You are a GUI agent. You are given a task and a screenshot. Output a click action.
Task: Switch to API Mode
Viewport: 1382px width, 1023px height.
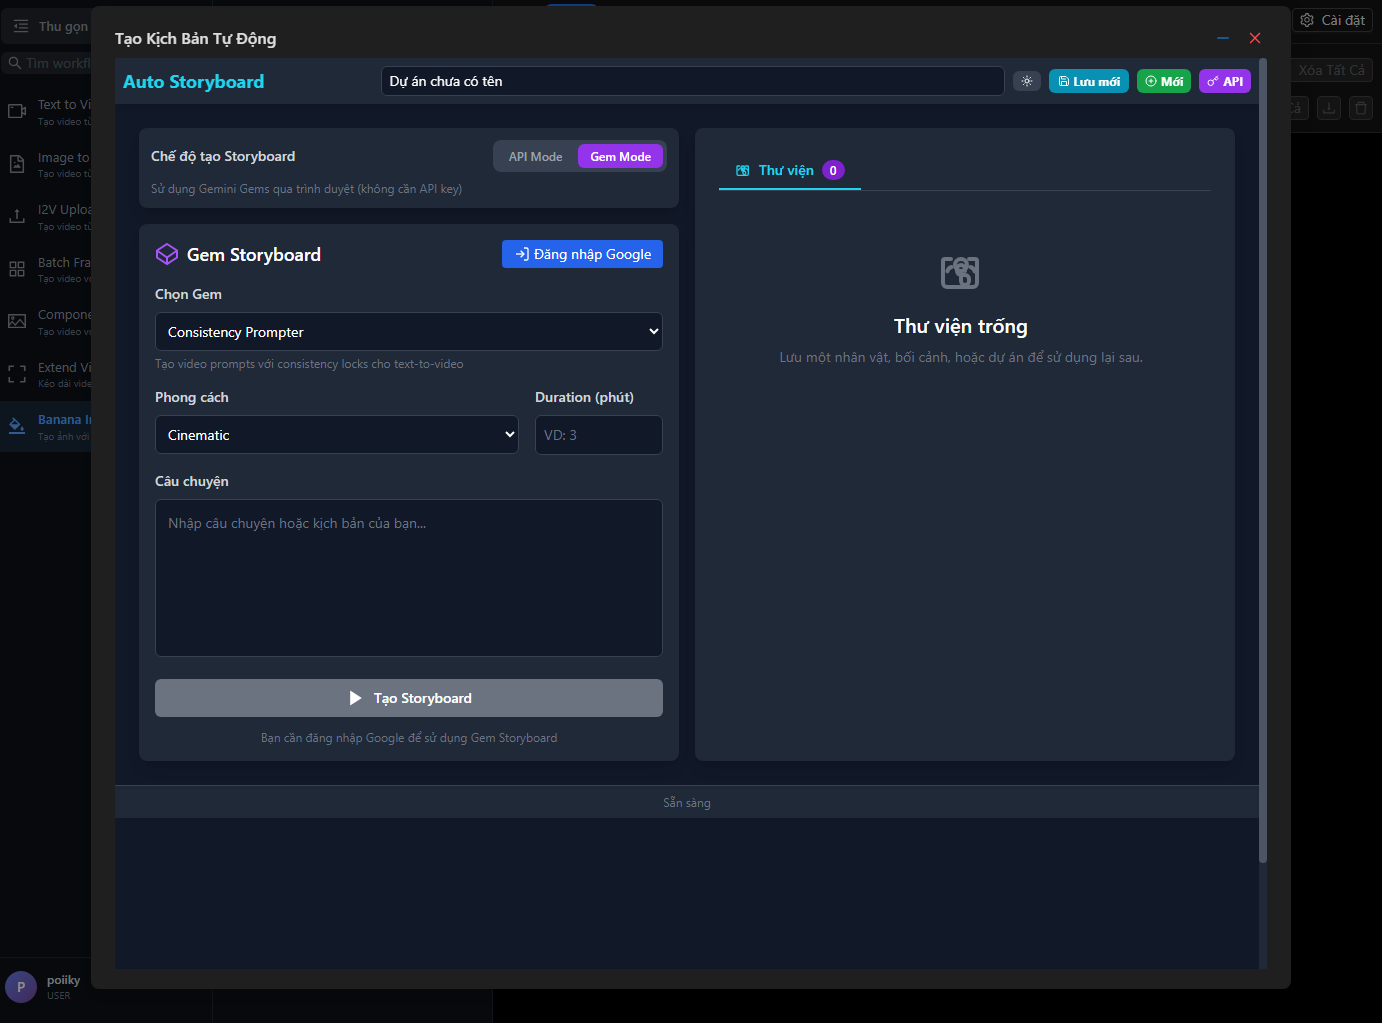[535, 156]
